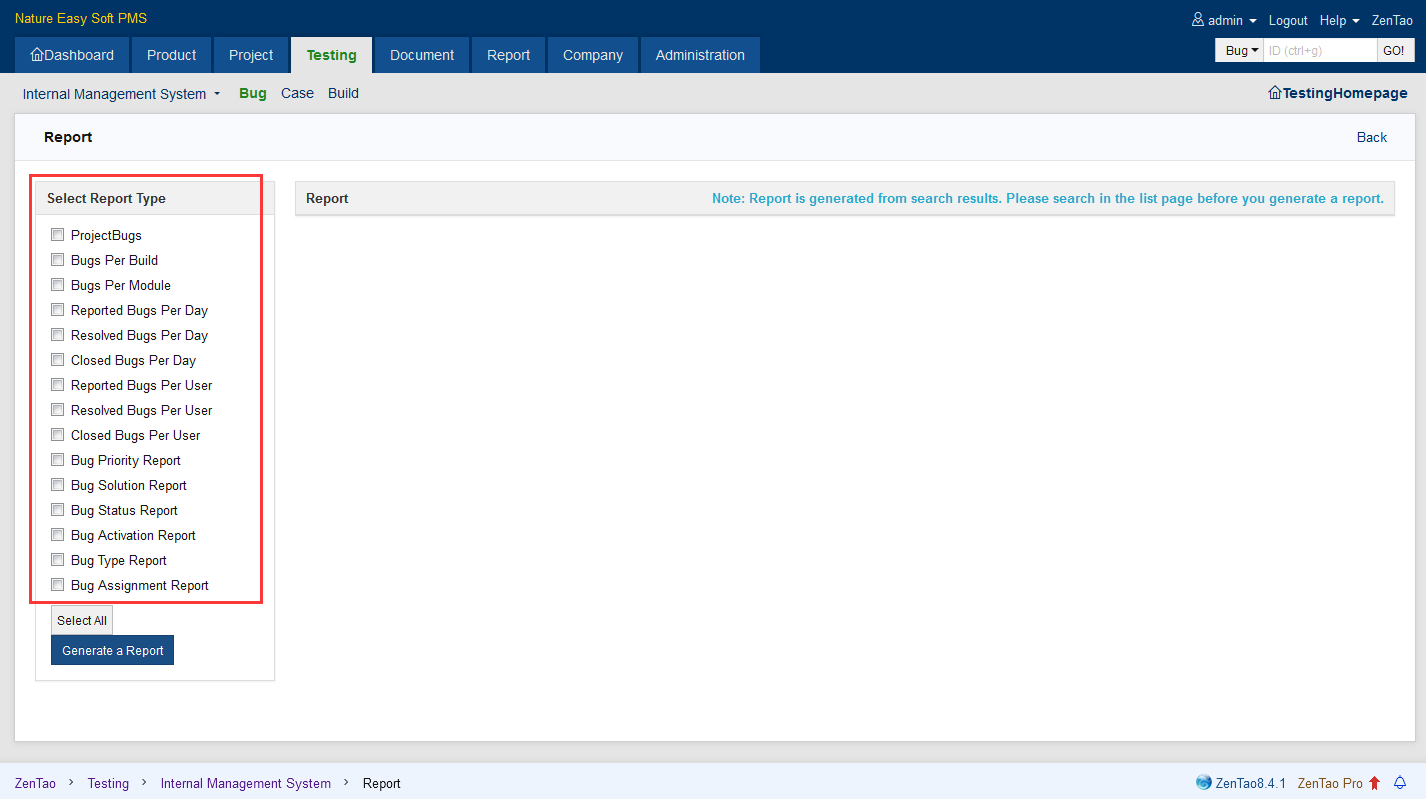Switch to the Project tab
This screenshot has height=799, width=1426.
251,55
